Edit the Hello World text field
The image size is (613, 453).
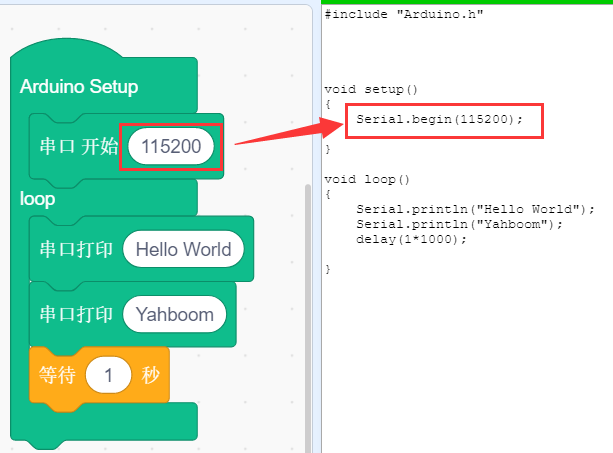click(x=183, y=249)
